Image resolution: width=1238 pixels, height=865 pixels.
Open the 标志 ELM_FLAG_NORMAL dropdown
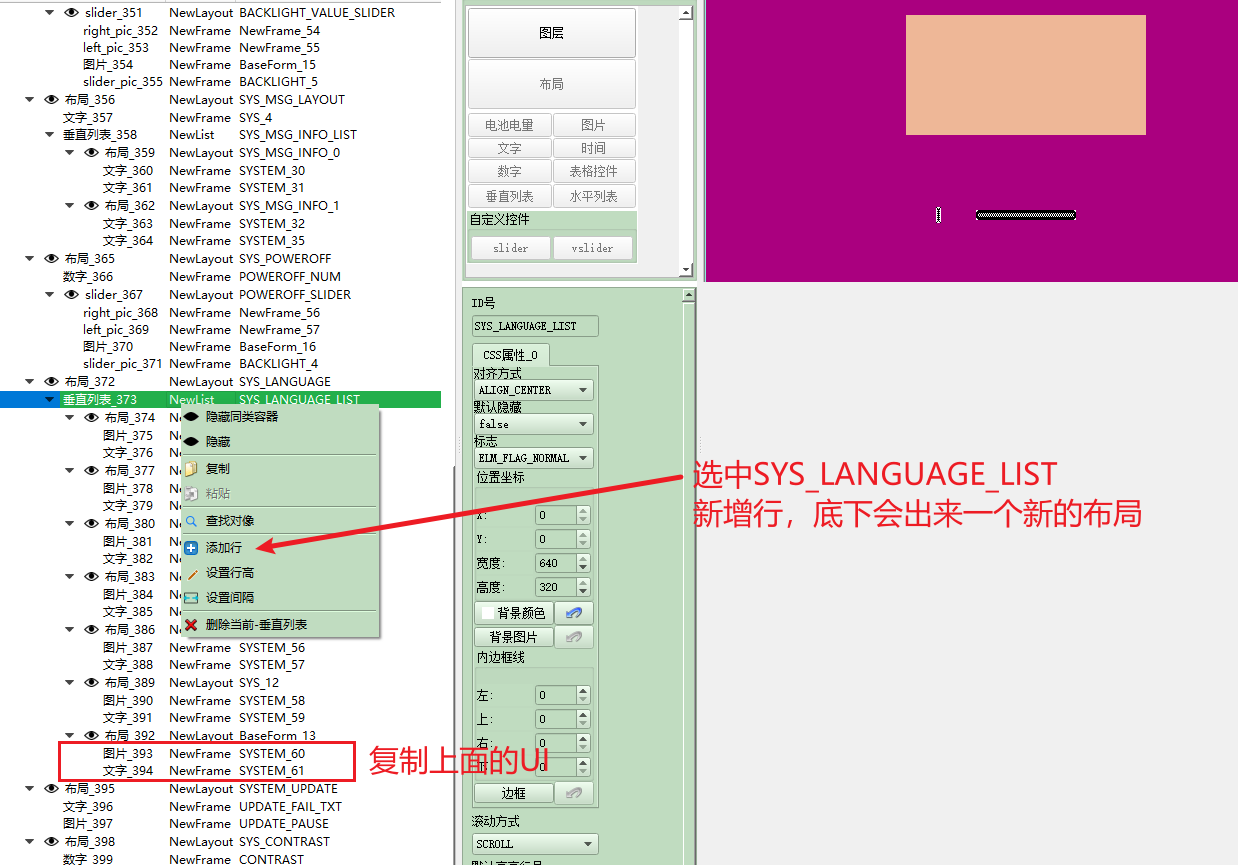click(x=533, y=458)
